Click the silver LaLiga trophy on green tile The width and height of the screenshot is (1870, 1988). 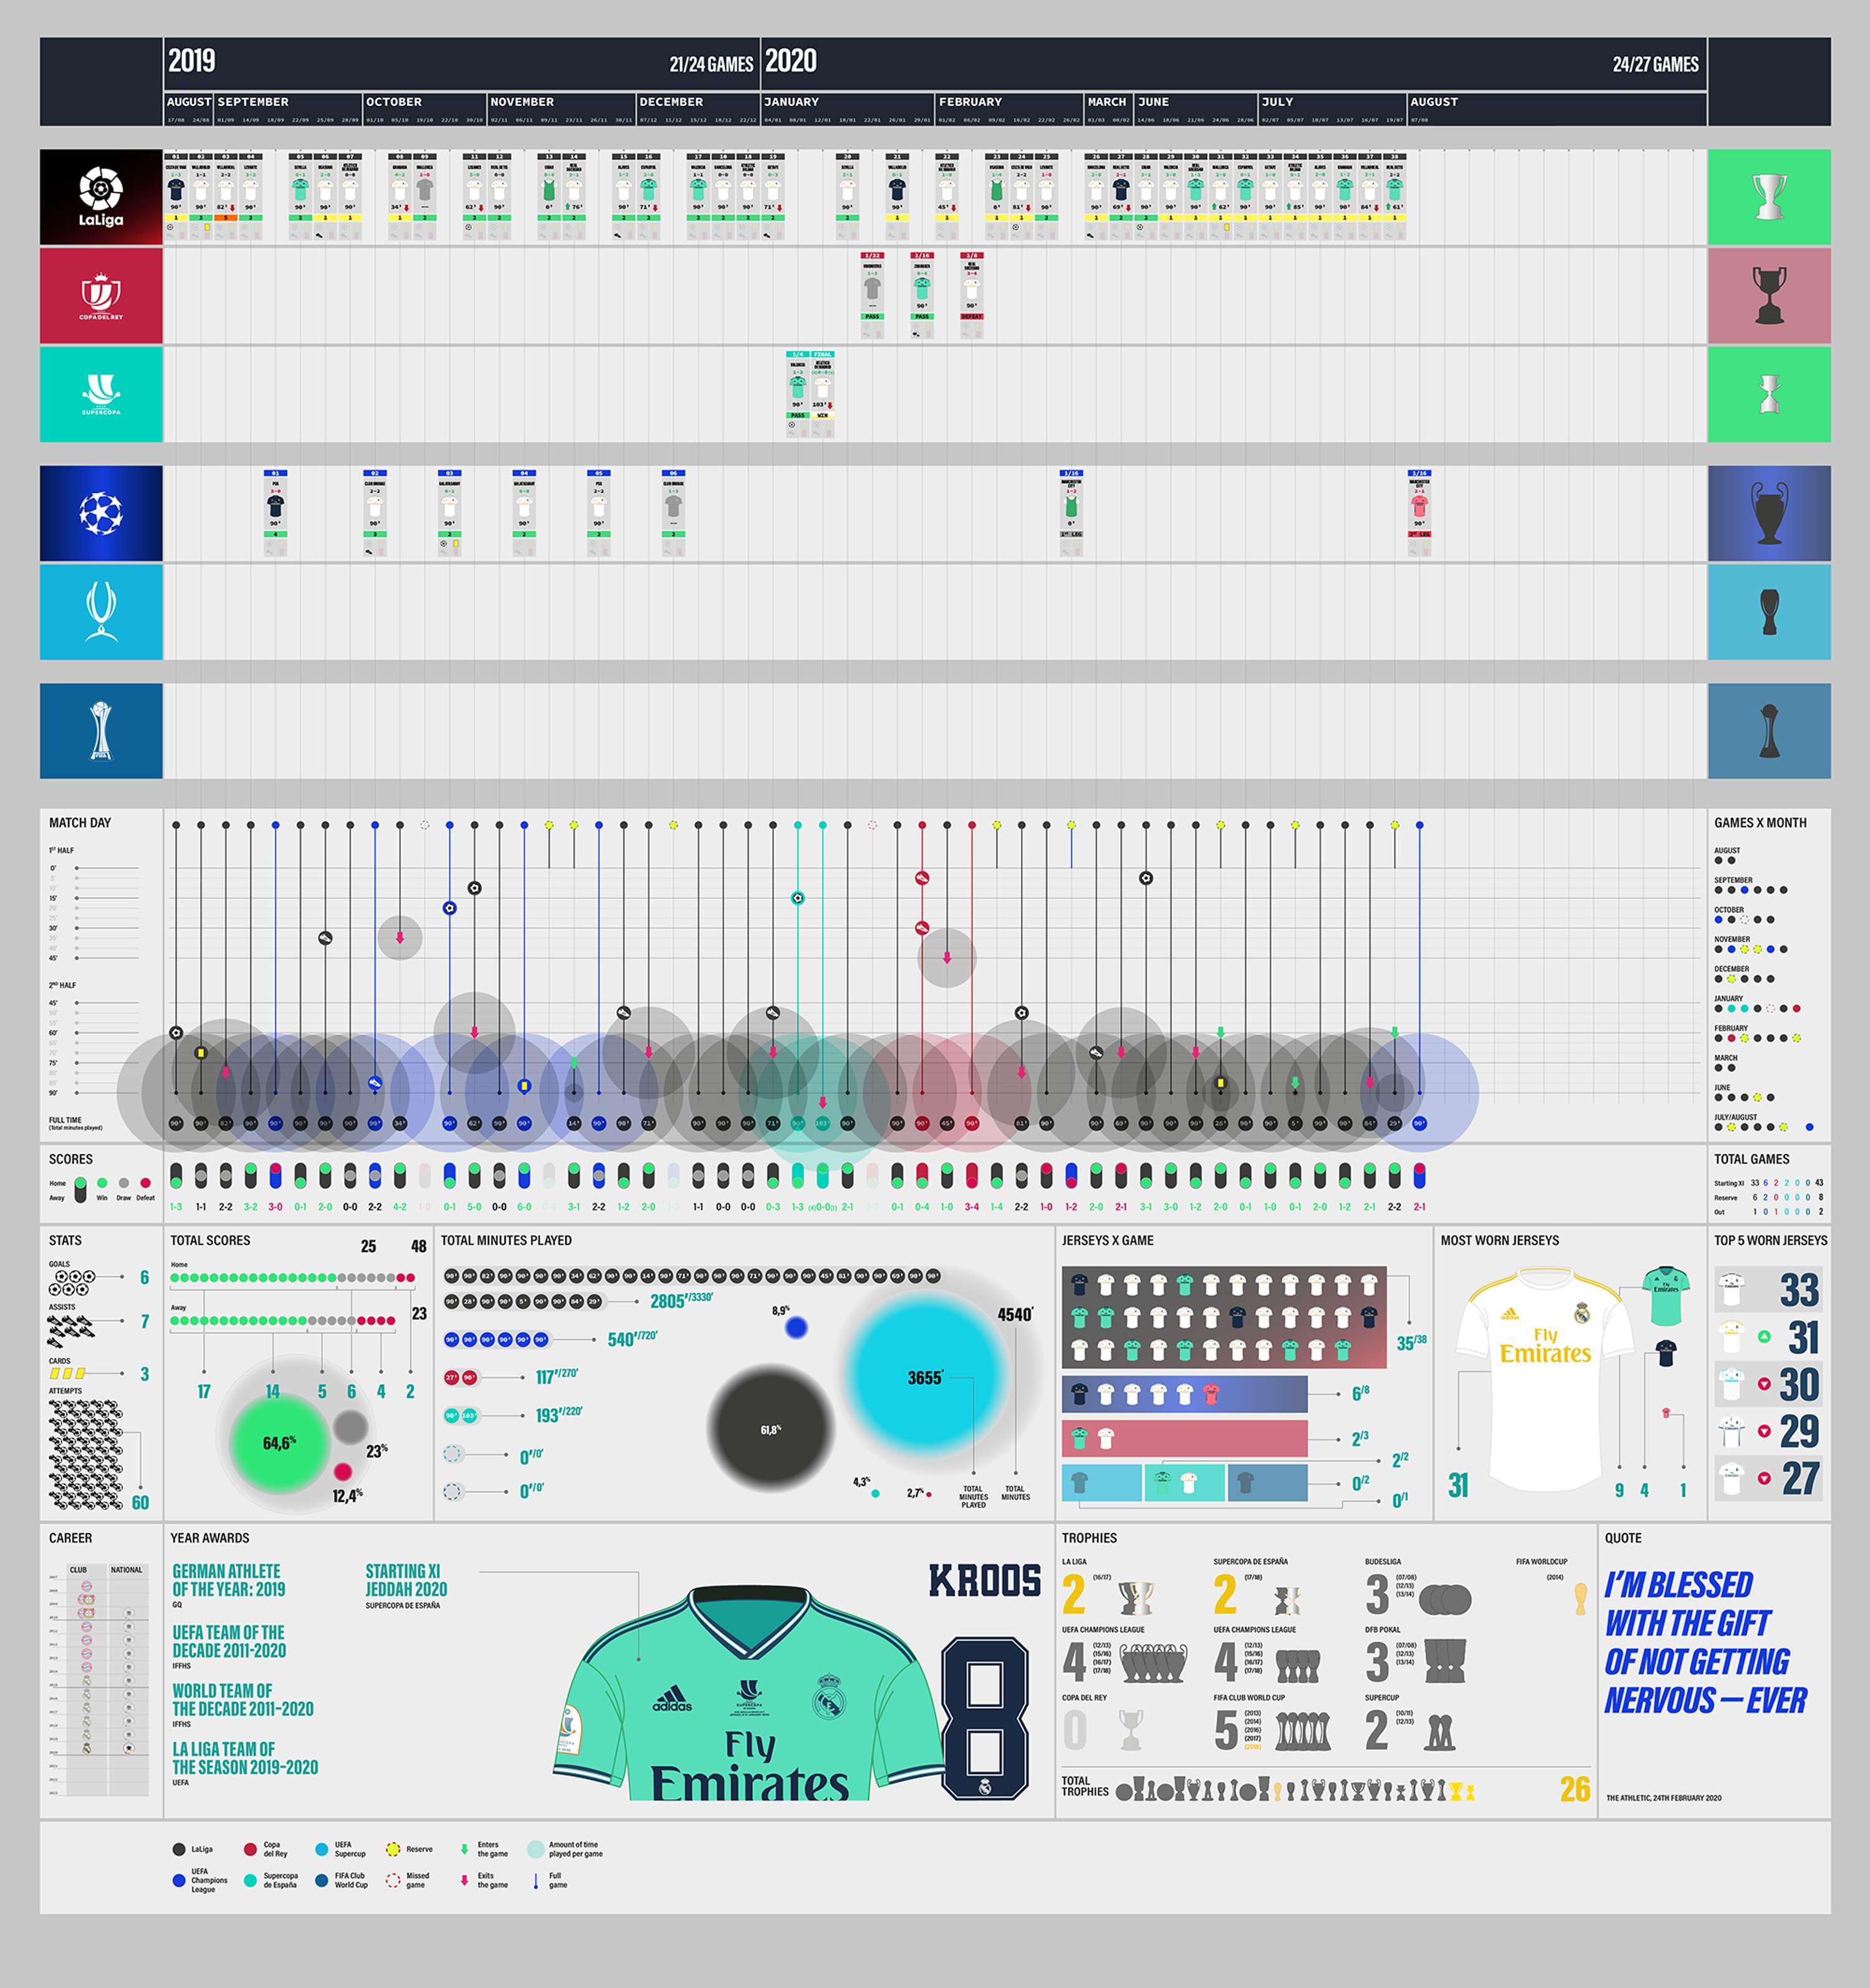(x=1769, y=197)
